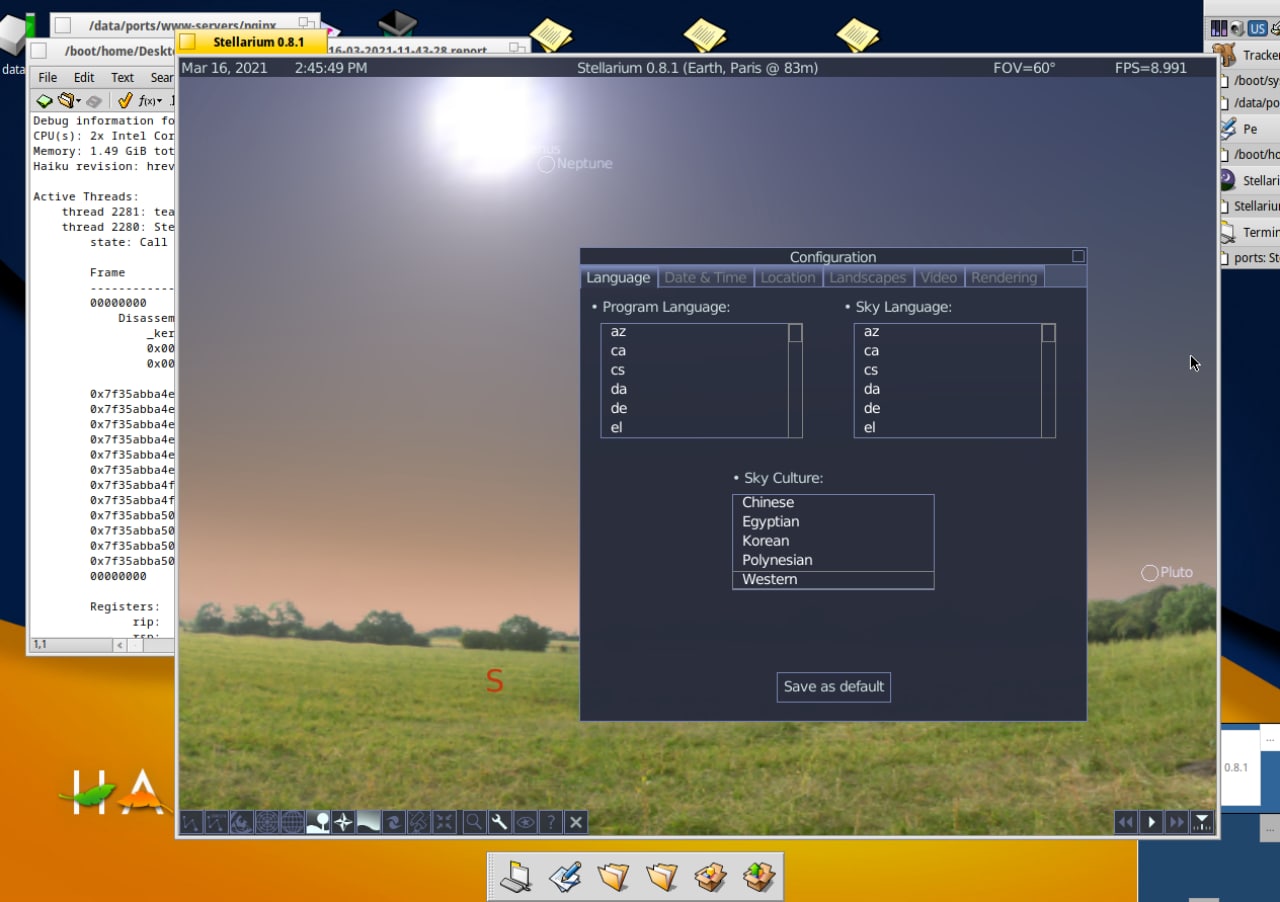Toggle the azimuthal grid

pyautogui.click(x=267, y=822)
